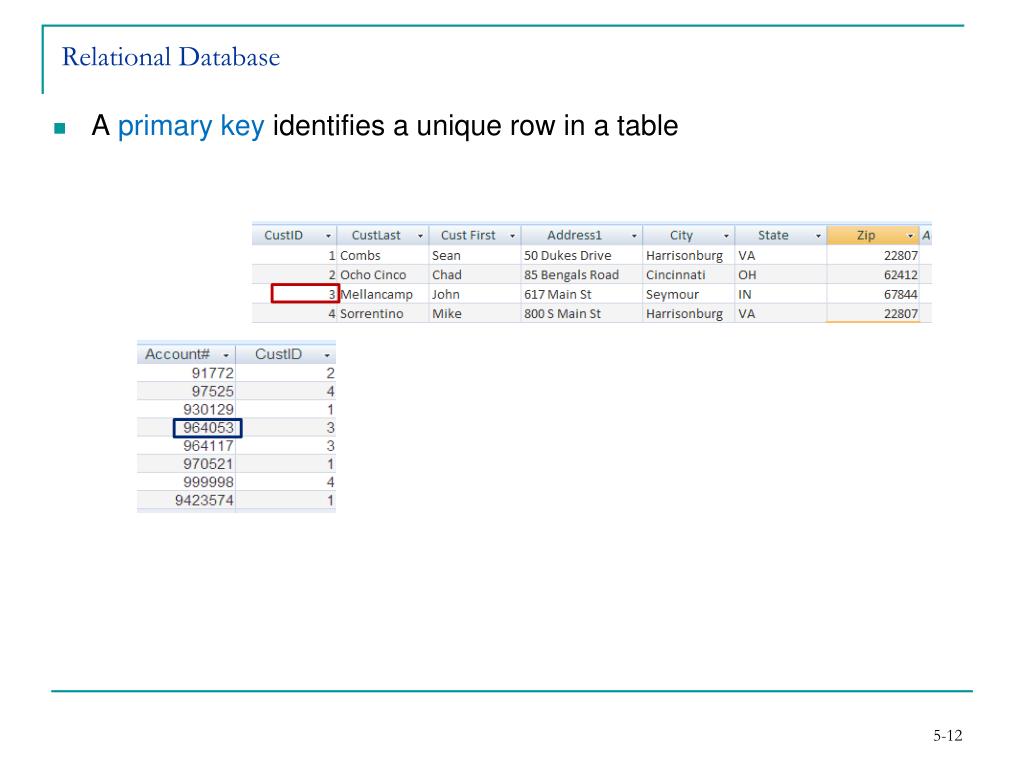This screenshot has width=1024, height=768.
Task: Open the CustID column dropdown in customer table
Action: point(328,236)
